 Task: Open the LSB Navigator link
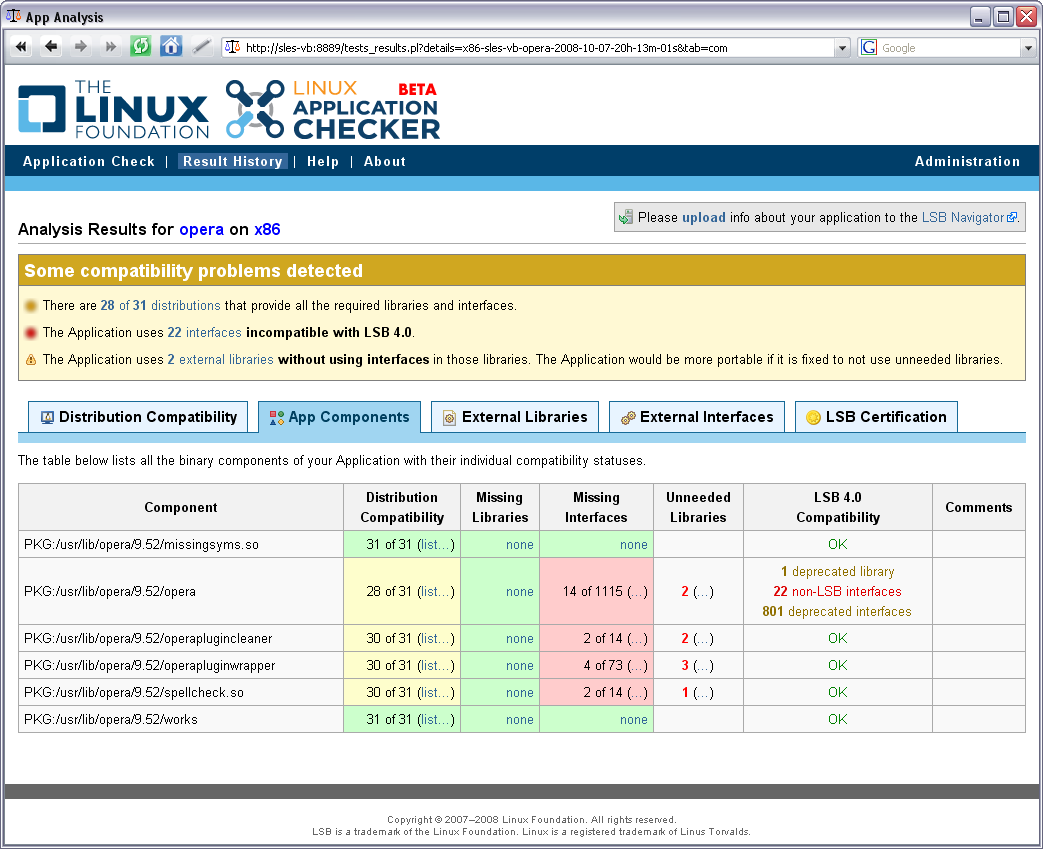[x=963, y=218]
